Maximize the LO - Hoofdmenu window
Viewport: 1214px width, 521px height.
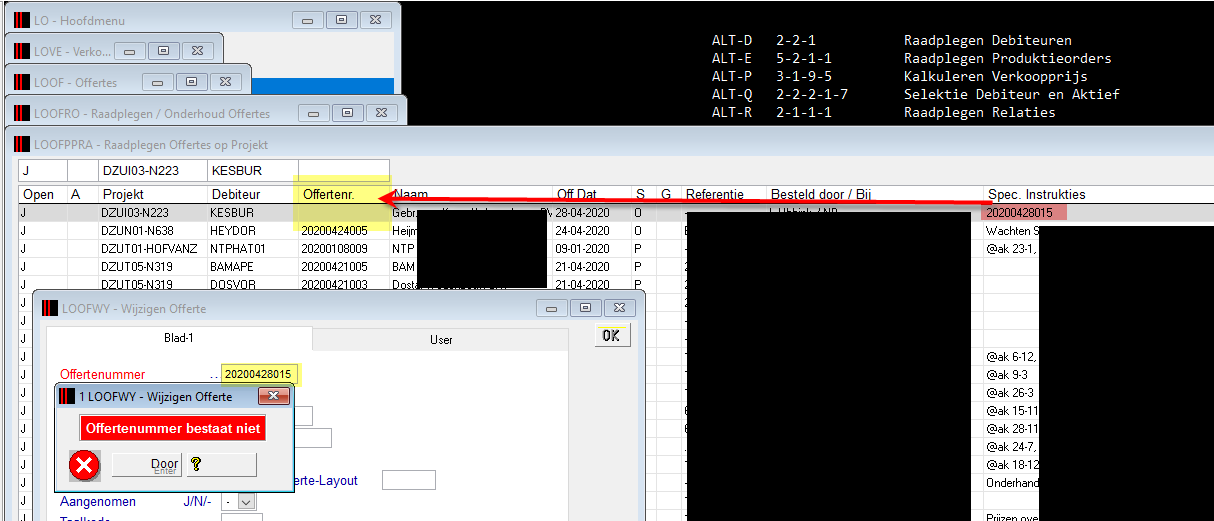pos(342,20)
